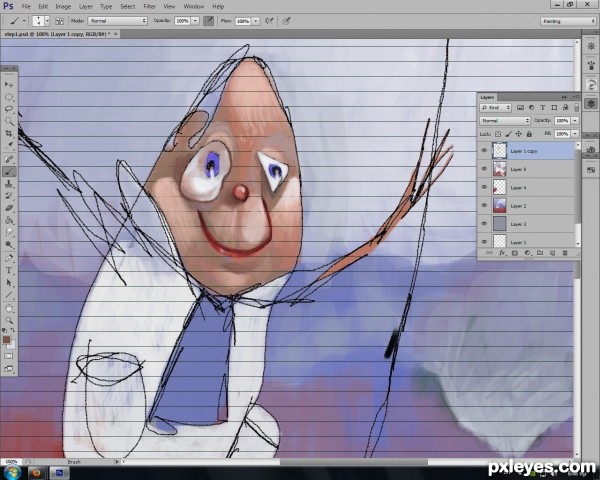
Task: Hide Layer 4 with eye icon
Action: tap(484, 187)
